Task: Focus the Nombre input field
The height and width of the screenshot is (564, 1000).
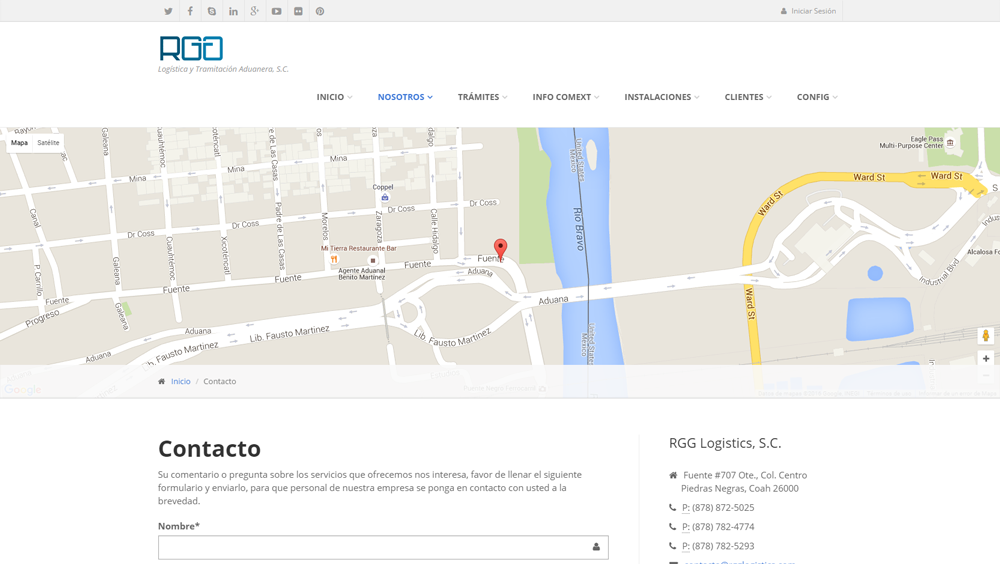Action: click(x=383, y=547)
